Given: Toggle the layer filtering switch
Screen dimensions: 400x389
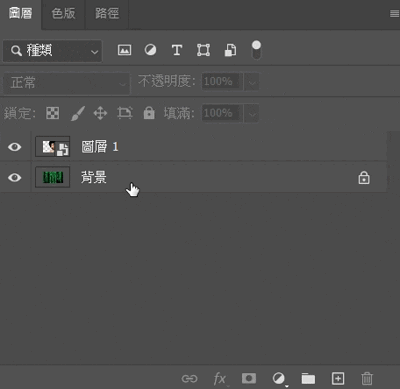Looking at the screenshot, I should (256, 50).
